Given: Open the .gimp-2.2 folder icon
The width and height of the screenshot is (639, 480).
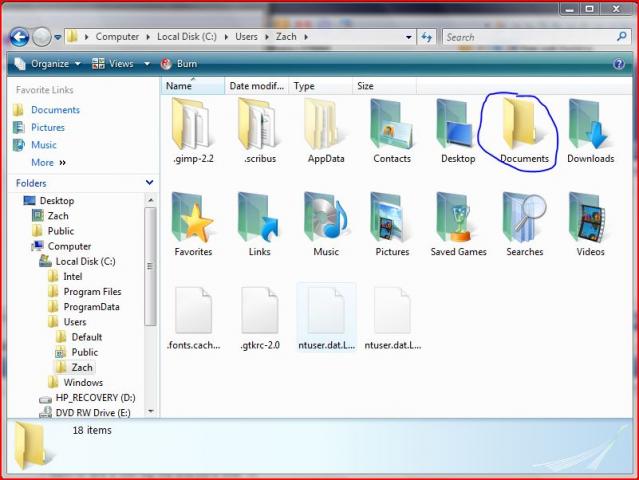Looking at the screenshot, I should [x=190, y=124].
